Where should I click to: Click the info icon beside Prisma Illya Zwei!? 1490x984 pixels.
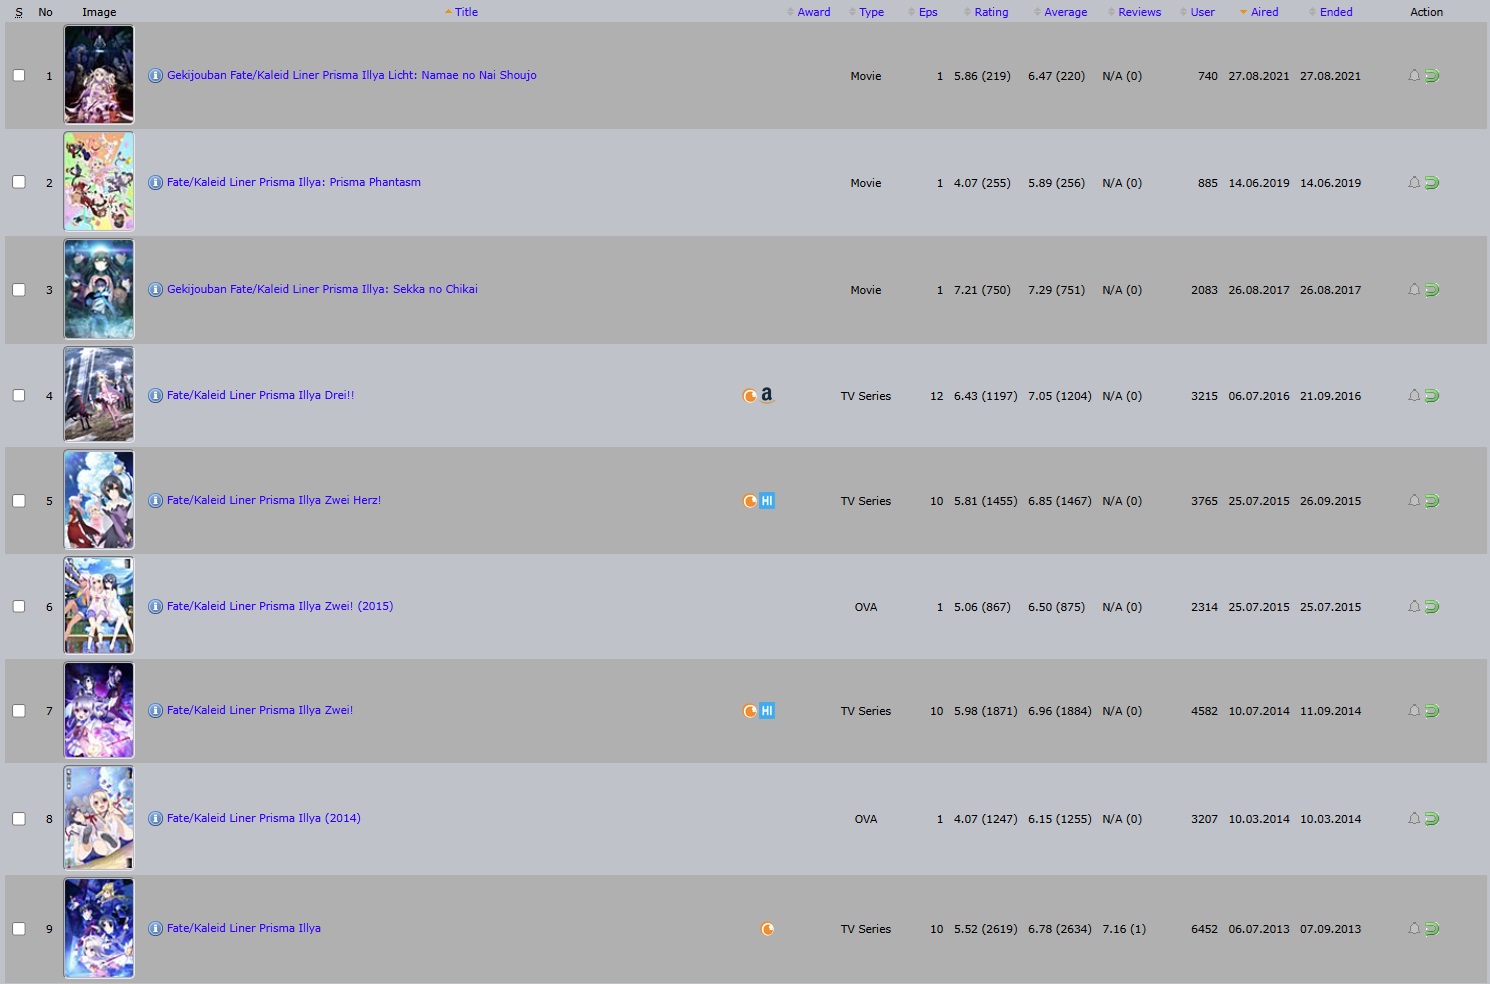click(155, 711)
